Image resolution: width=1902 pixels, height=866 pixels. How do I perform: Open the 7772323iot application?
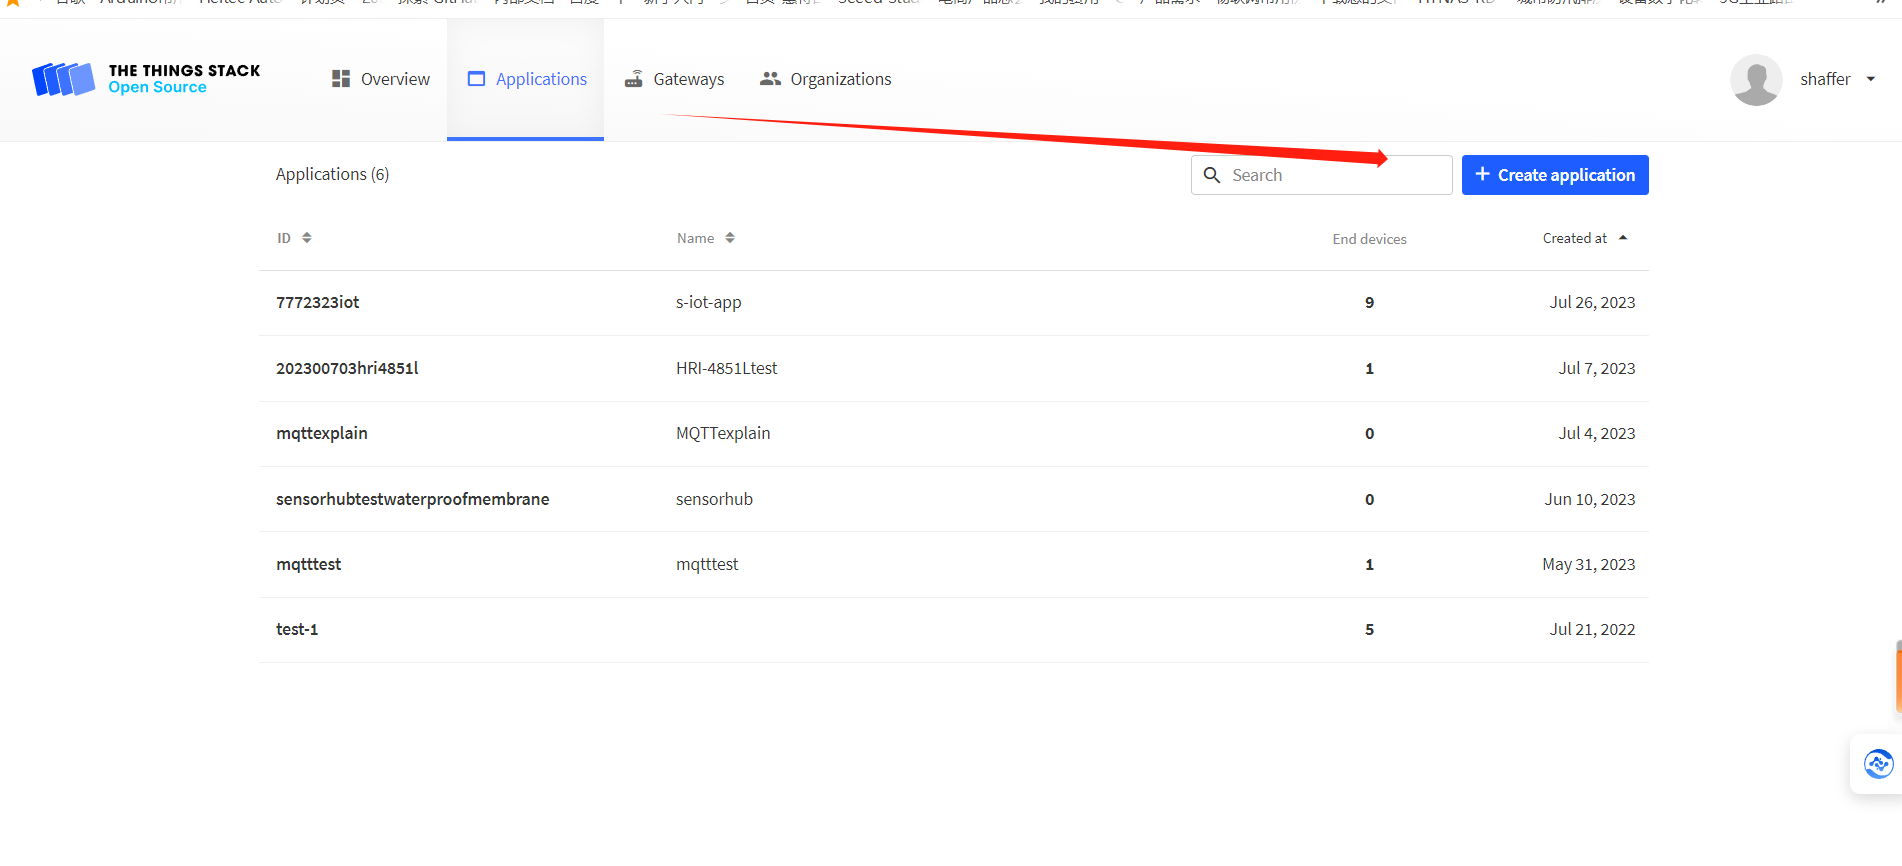tap(318, 302)
